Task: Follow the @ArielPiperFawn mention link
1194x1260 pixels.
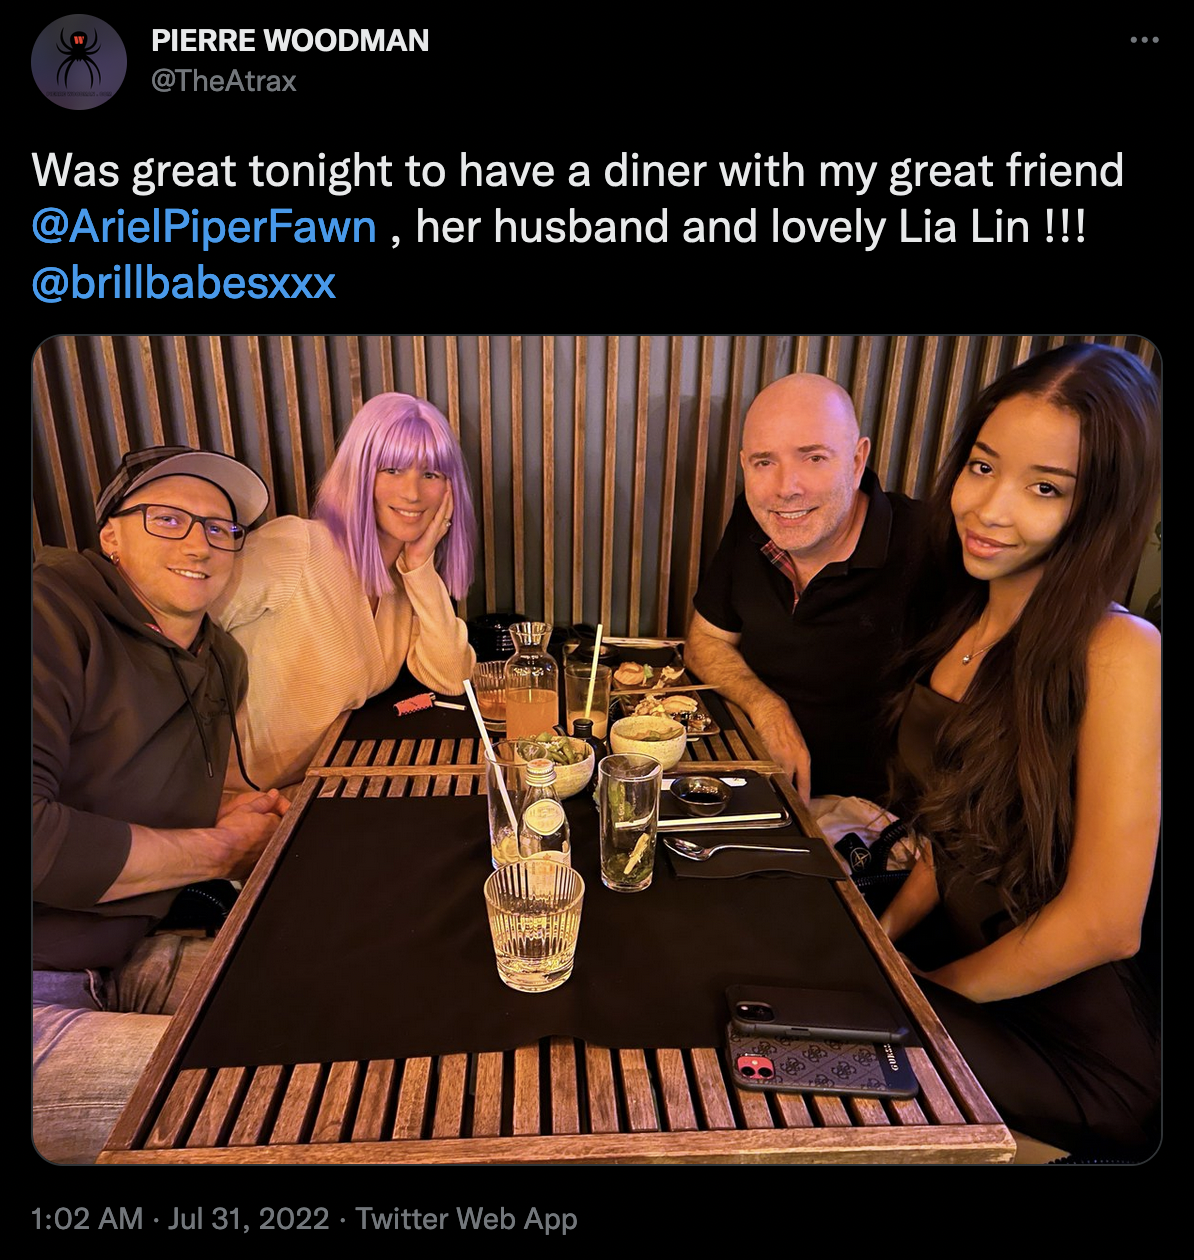Action: (204, 227)
